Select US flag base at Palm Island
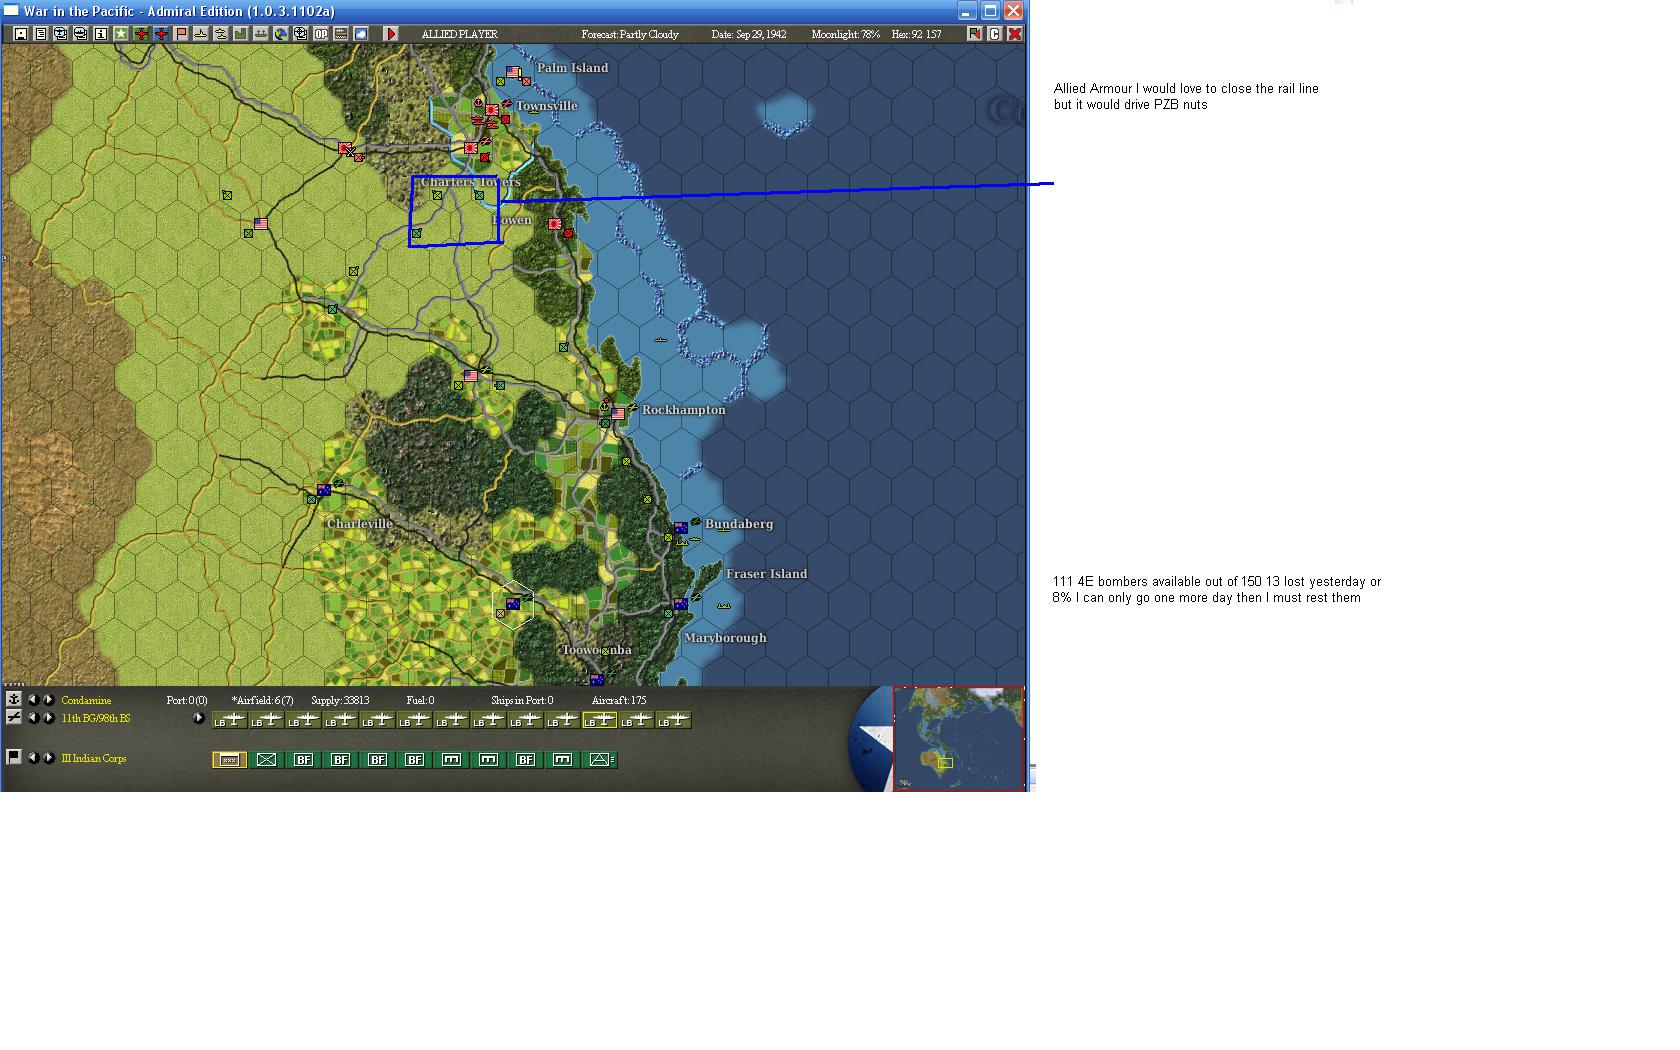The height and width of the screenshot is (1050, 1680). point(514,72)
